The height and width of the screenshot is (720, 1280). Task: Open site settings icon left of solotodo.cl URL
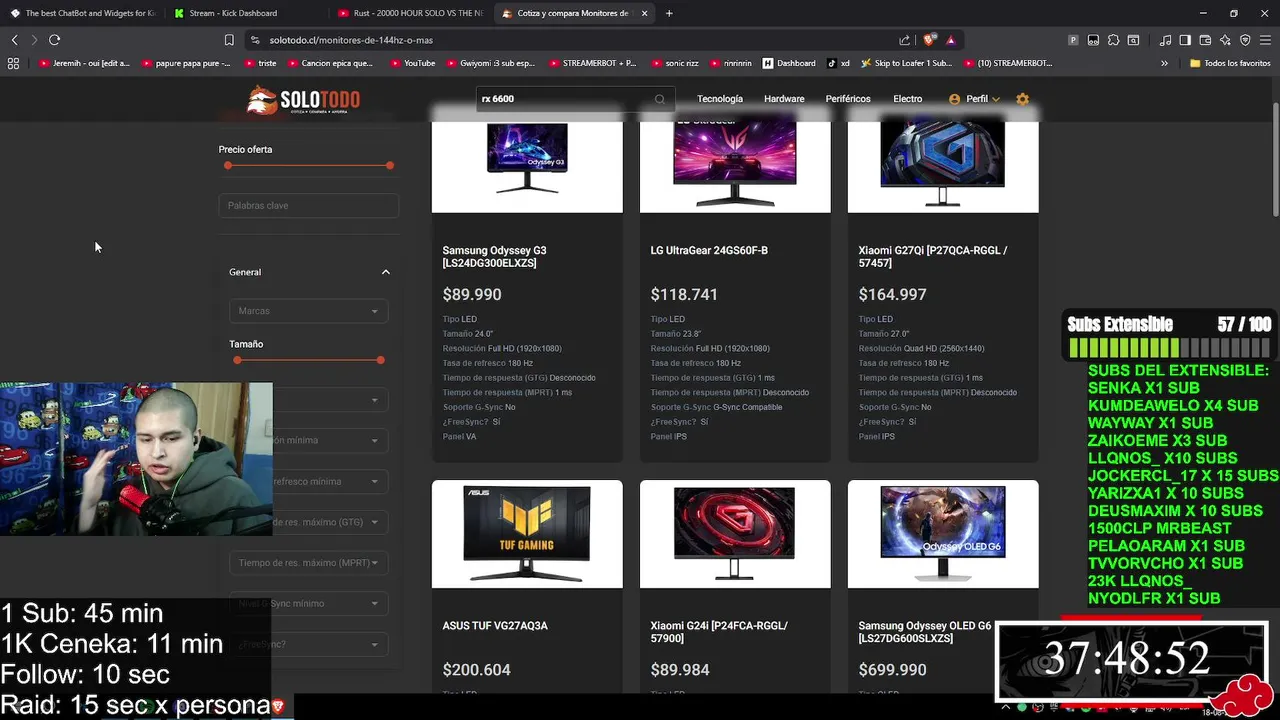pyautogui.click(x=255, y=40)
